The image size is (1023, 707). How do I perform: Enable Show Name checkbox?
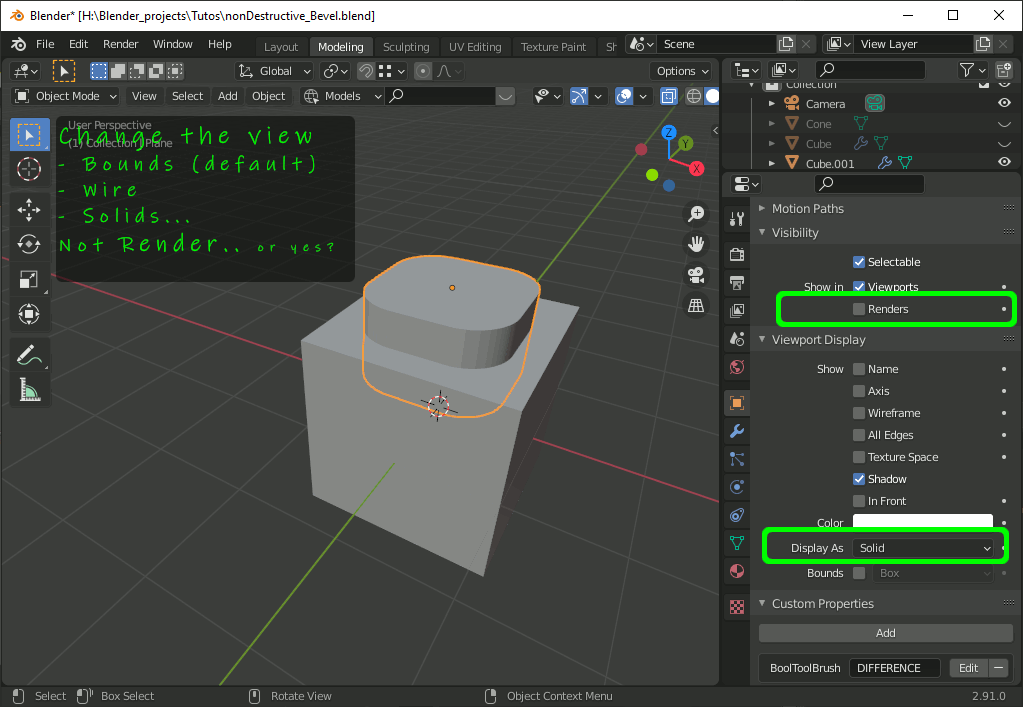(x=859, y=369)
